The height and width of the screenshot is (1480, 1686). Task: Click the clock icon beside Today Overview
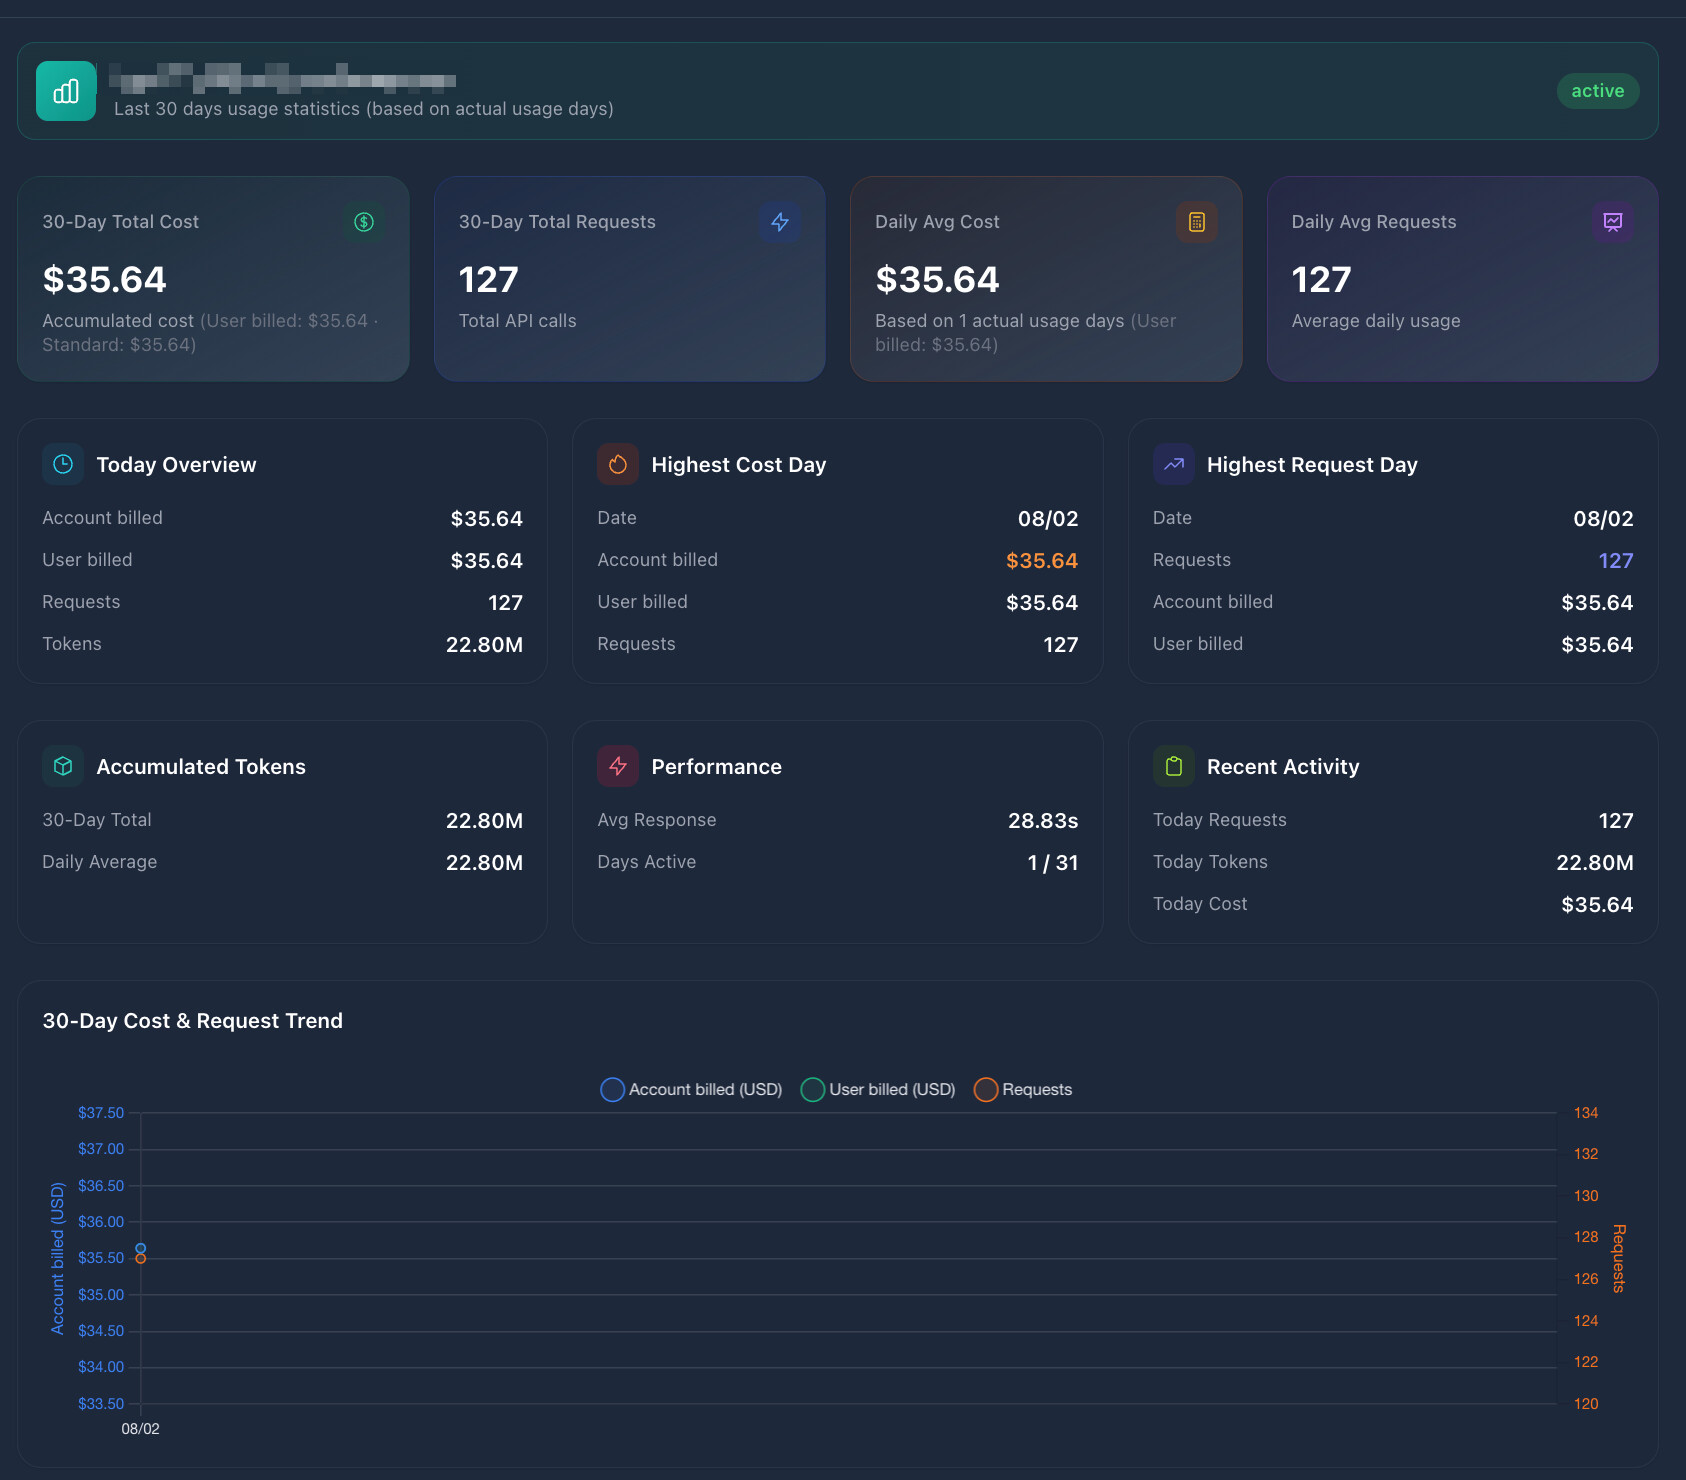point(63,464)
